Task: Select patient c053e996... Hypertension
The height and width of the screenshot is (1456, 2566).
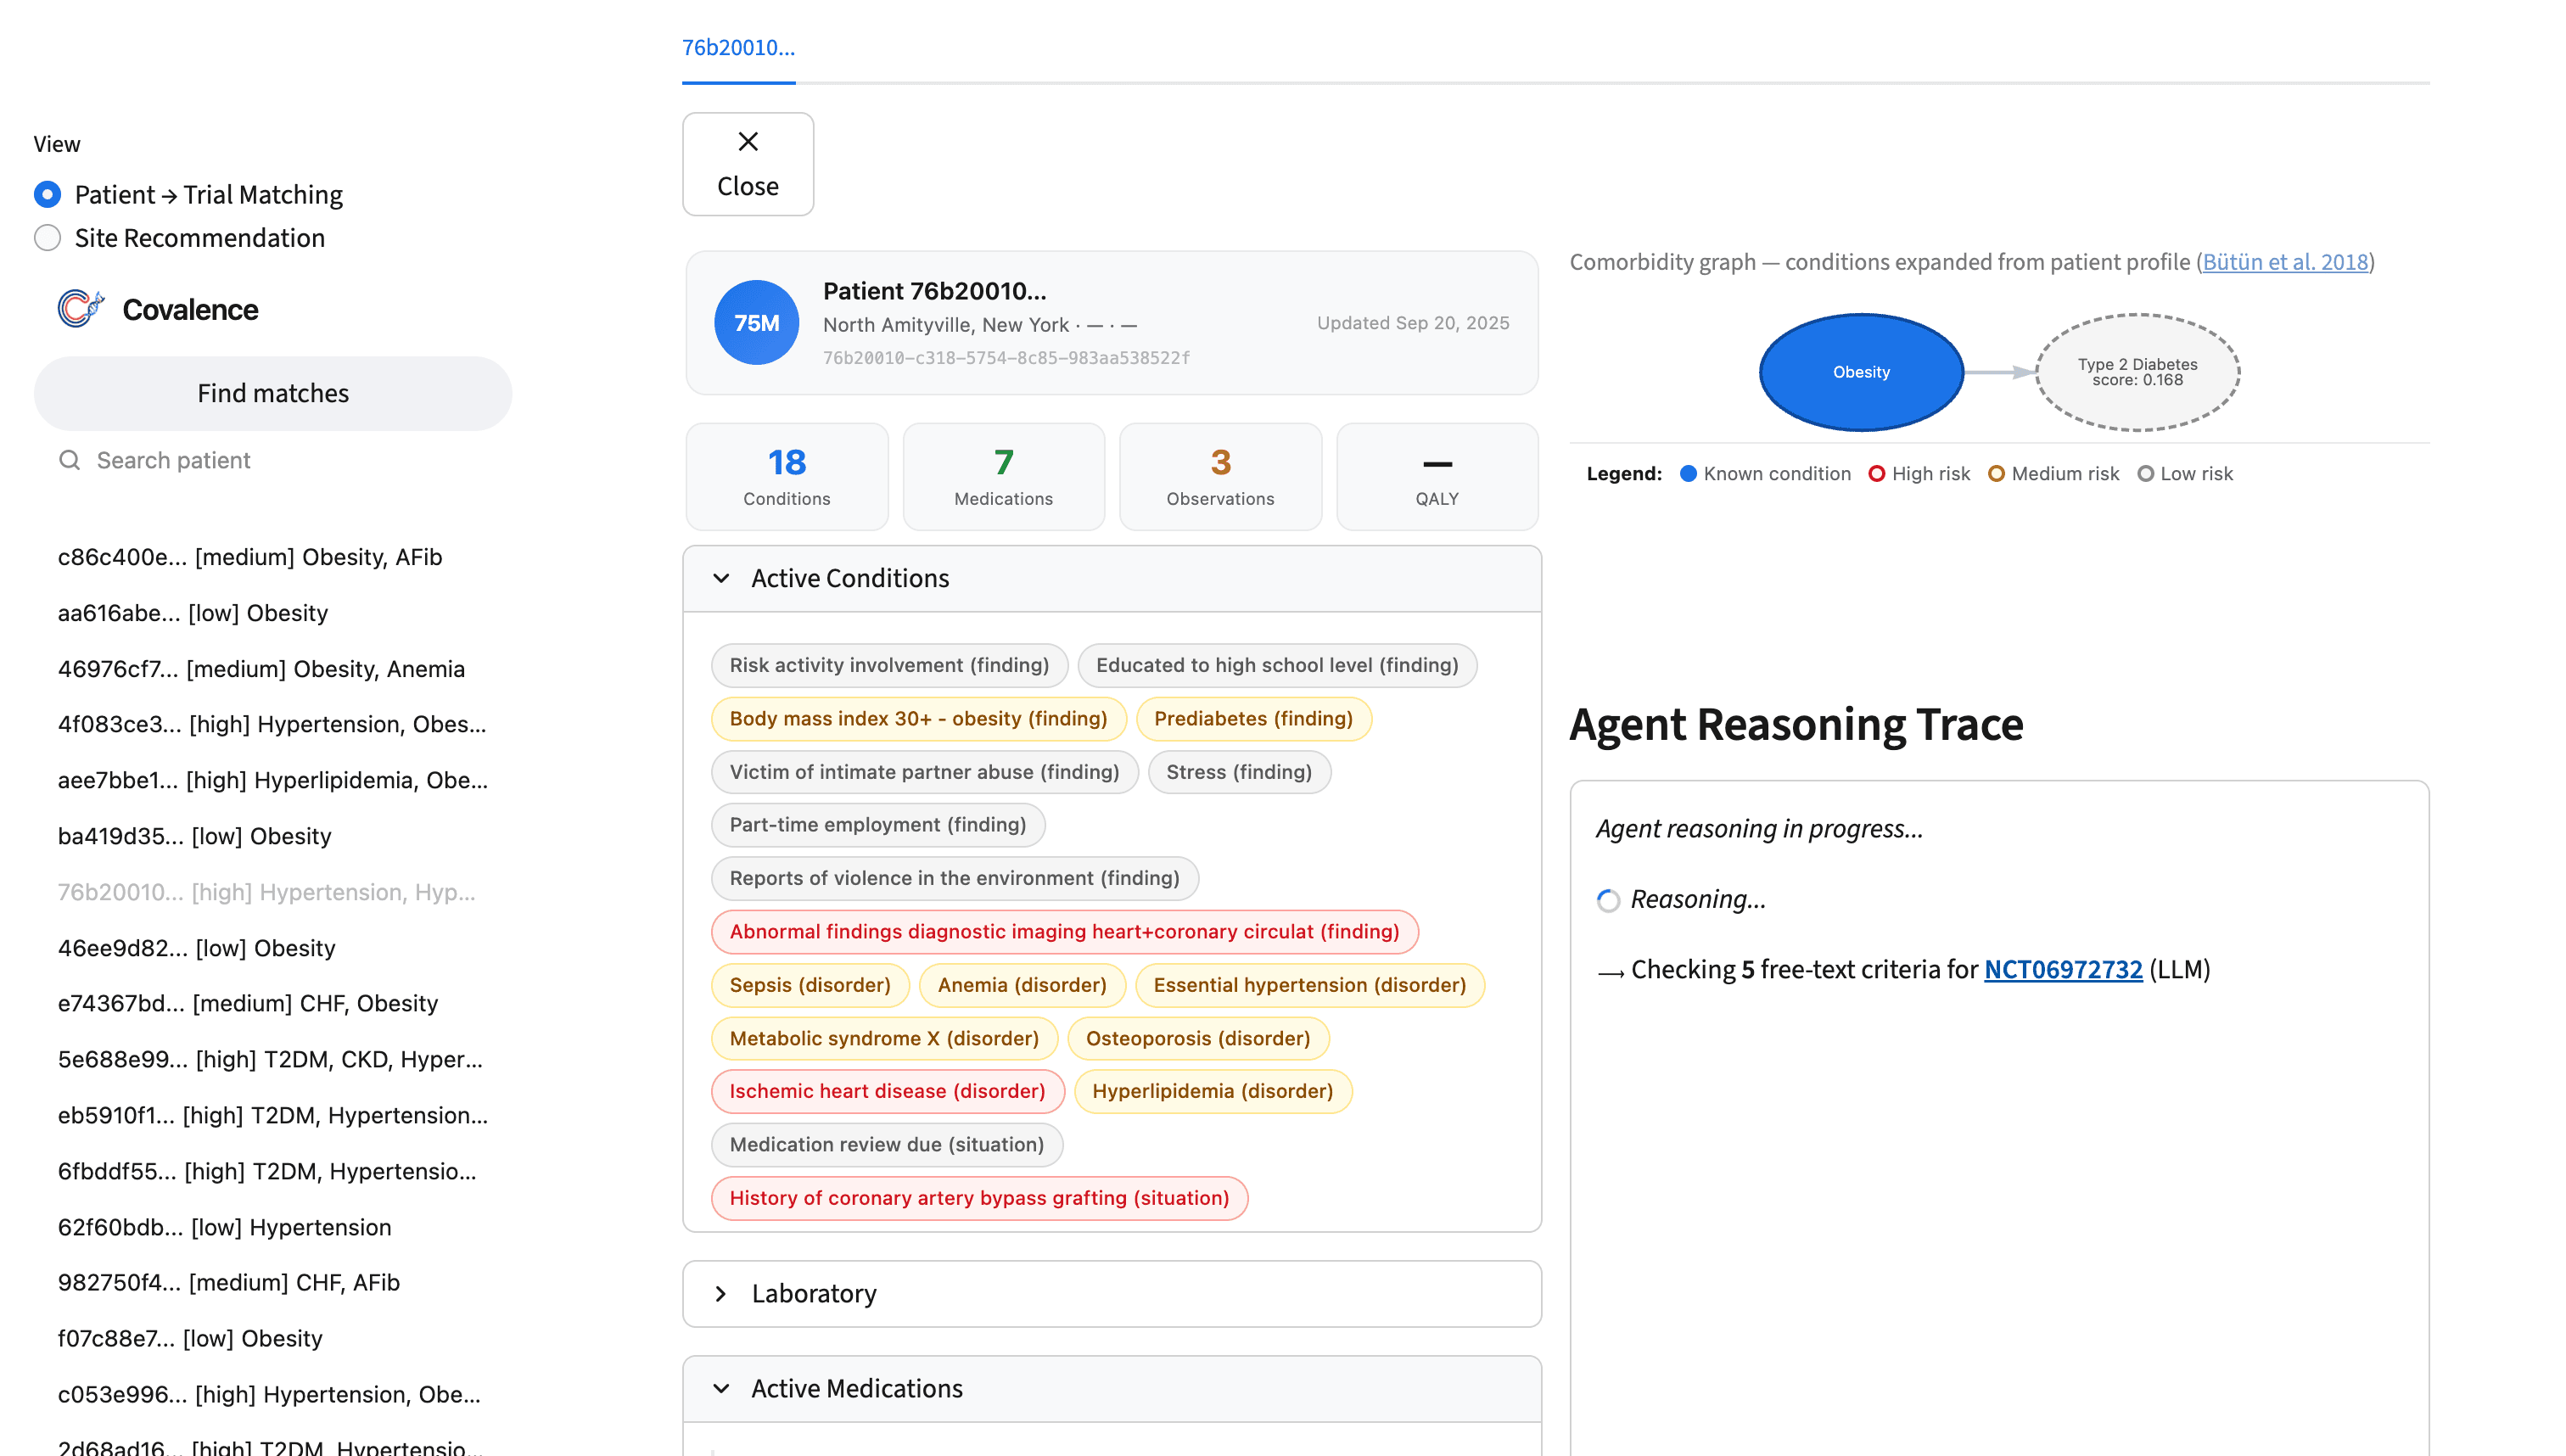Action: tap(269, 1394)
